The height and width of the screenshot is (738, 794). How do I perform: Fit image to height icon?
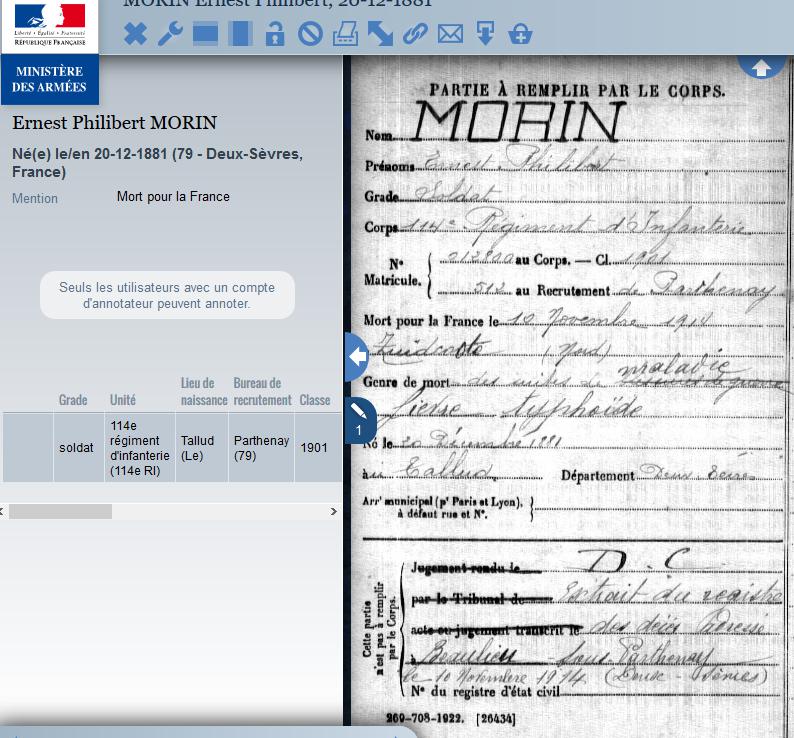(x=241, y=34)
